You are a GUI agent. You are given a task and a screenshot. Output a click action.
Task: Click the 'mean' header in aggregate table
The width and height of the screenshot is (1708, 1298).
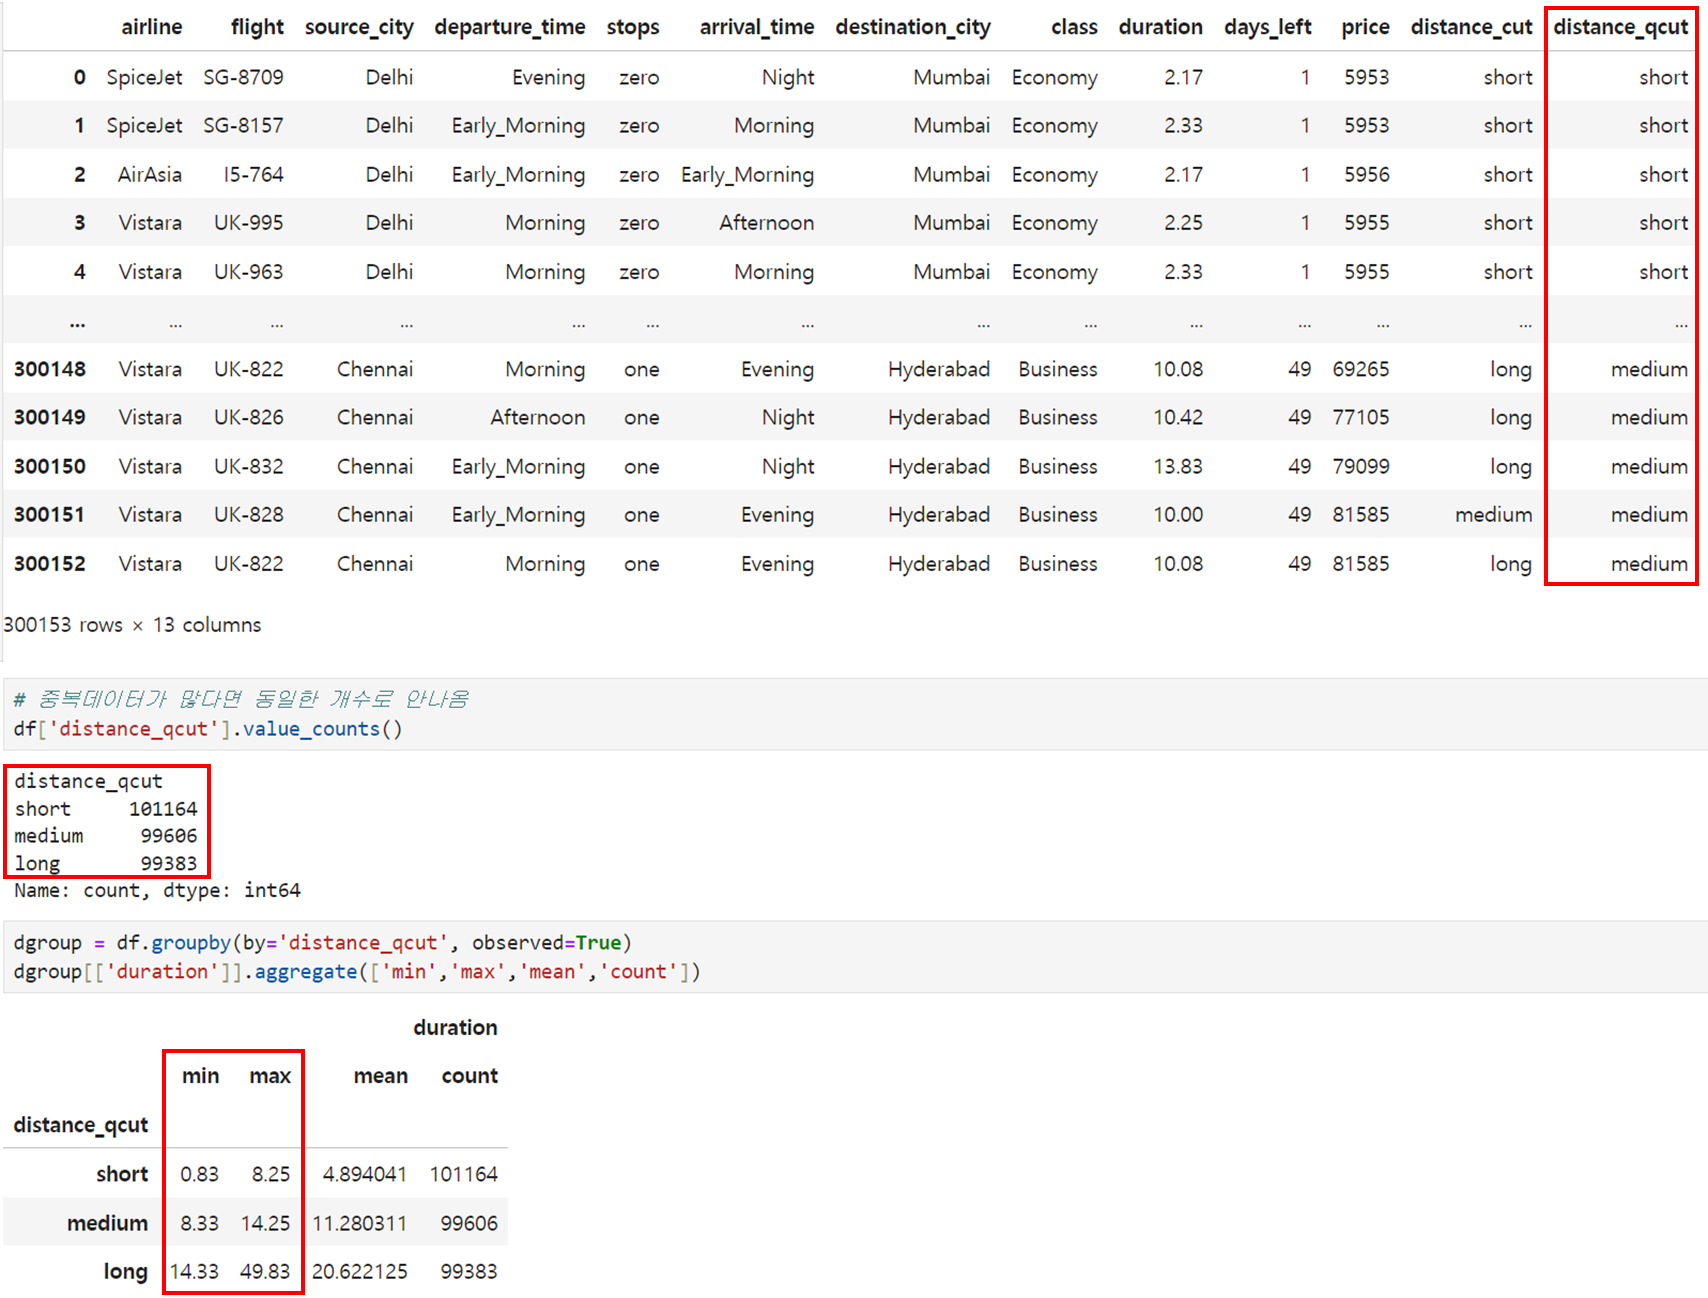[x=381, y=1076]
